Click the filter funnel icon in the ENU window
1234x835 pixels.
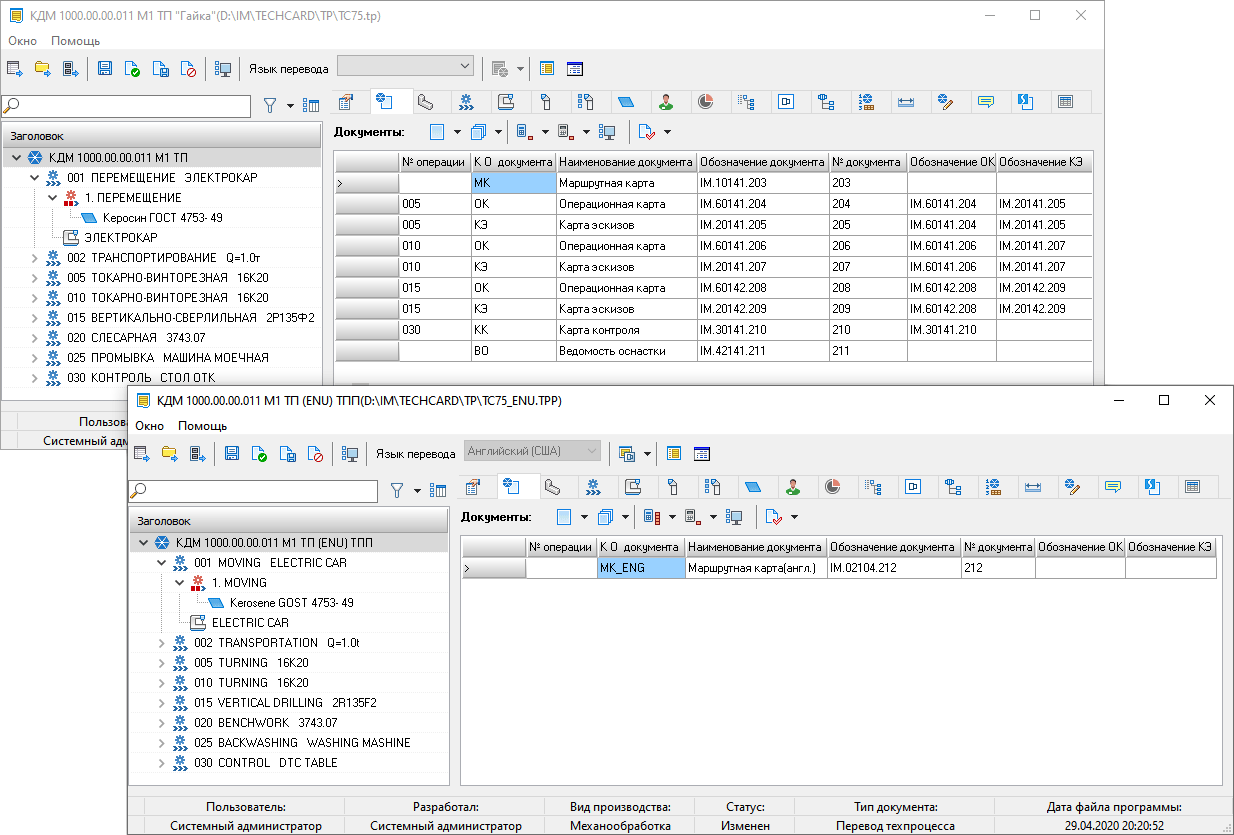397,490
